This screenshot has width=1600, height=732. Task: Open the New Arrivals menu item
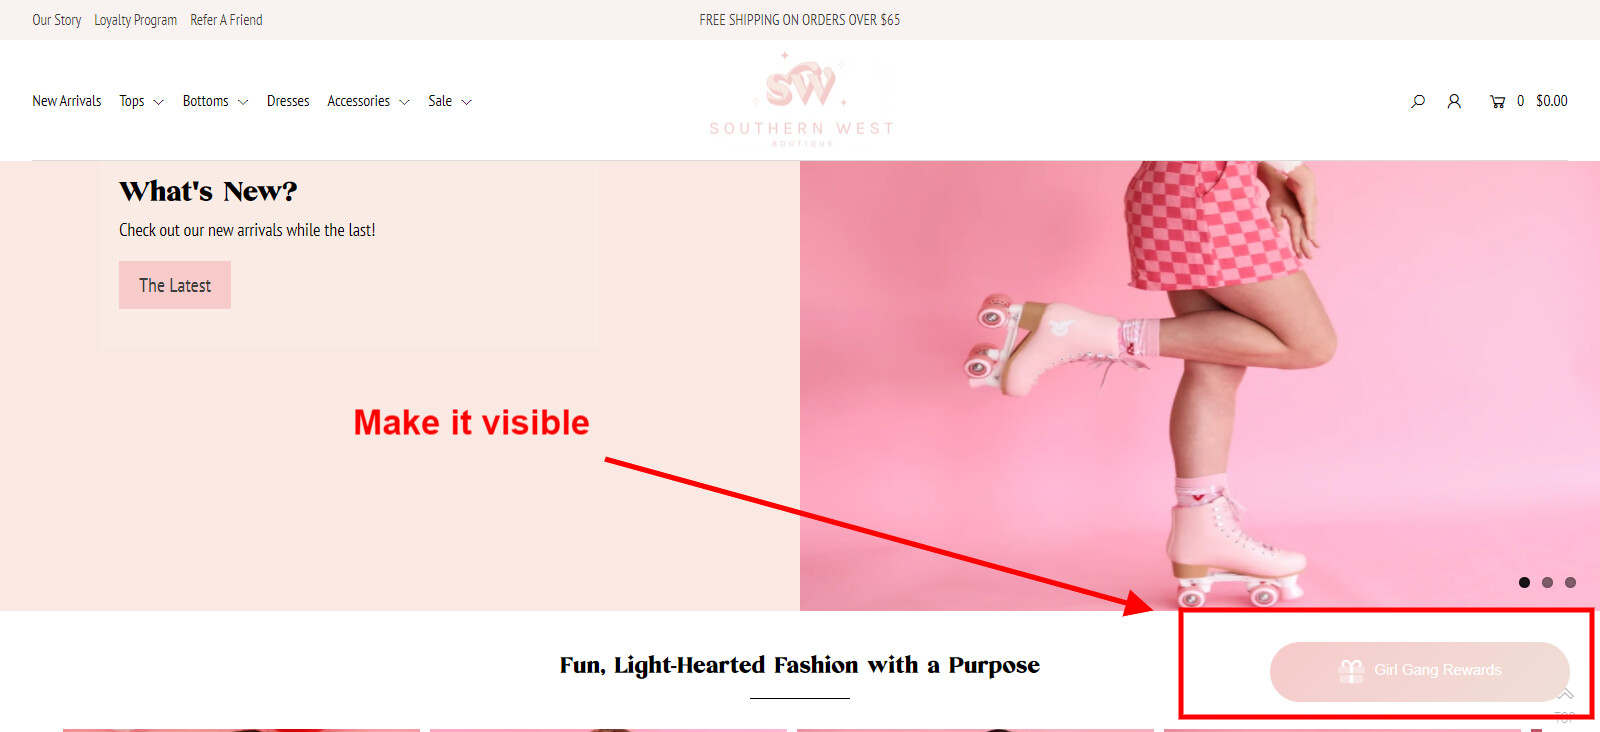pyautogui.click(x=67, y=101)
